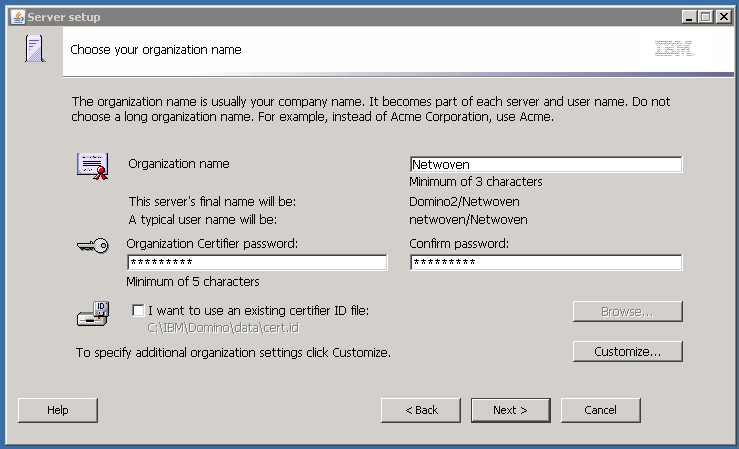Click the 'click Customize' instruction text
Screen dimensions: 739x449
click(x=233, y=352)
